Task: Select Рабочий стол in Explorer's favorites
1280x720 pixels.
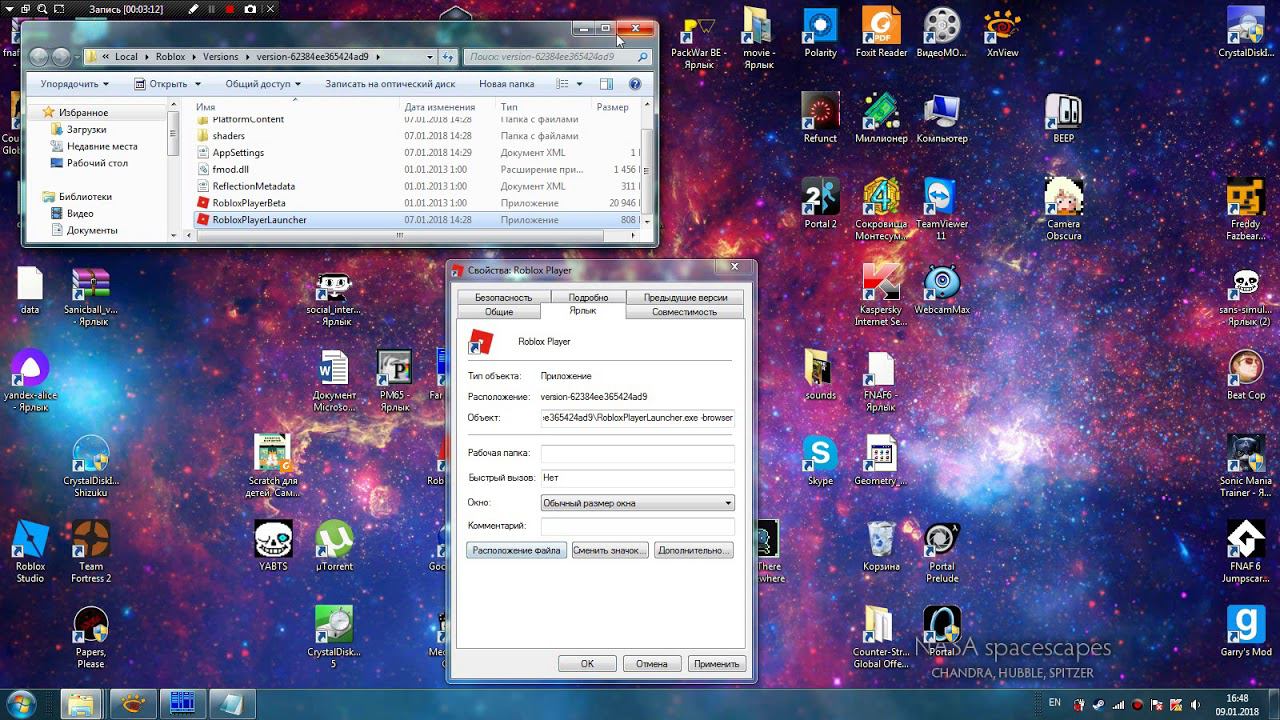Action: [97, 163]
